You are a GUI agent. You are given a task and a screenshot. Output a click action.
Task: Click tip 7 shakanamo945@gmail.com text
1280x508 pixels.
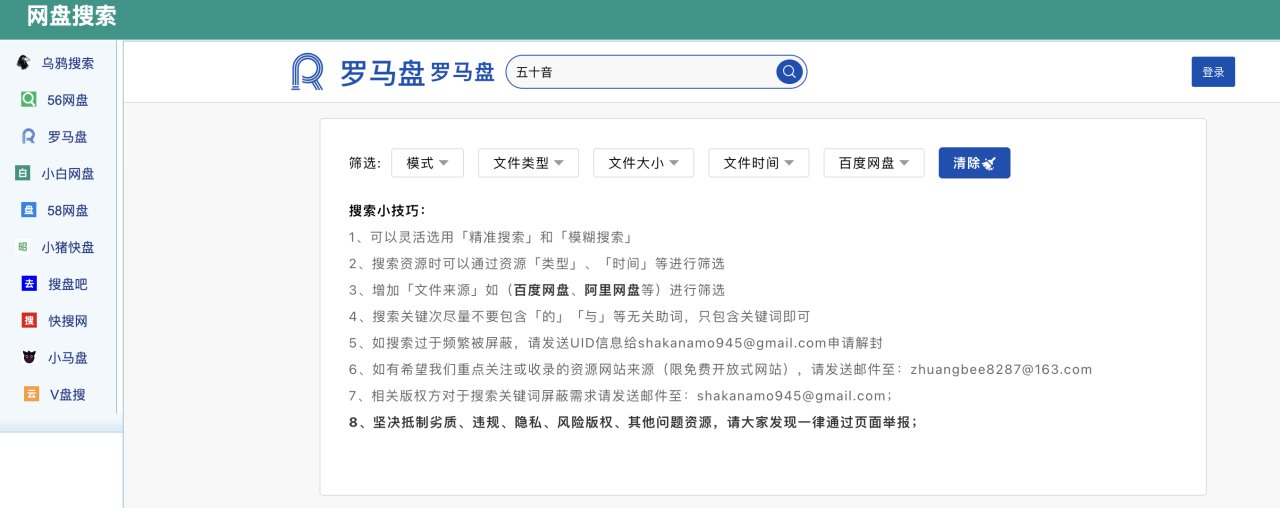pos(792,395)
